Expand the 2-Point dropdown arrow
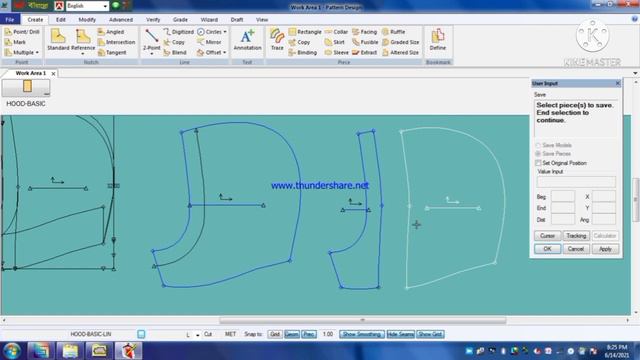The width and height of the screenshot is (640, 360). [x=151, y=53]
